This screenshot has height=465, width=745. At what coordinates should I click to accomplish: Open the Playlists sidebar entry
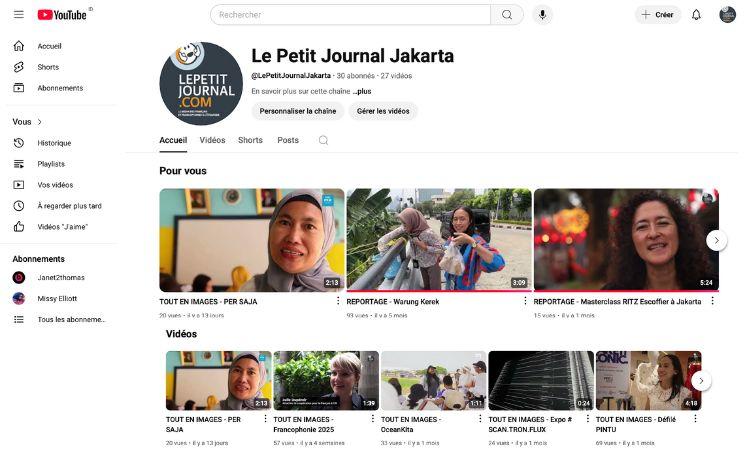51,164
